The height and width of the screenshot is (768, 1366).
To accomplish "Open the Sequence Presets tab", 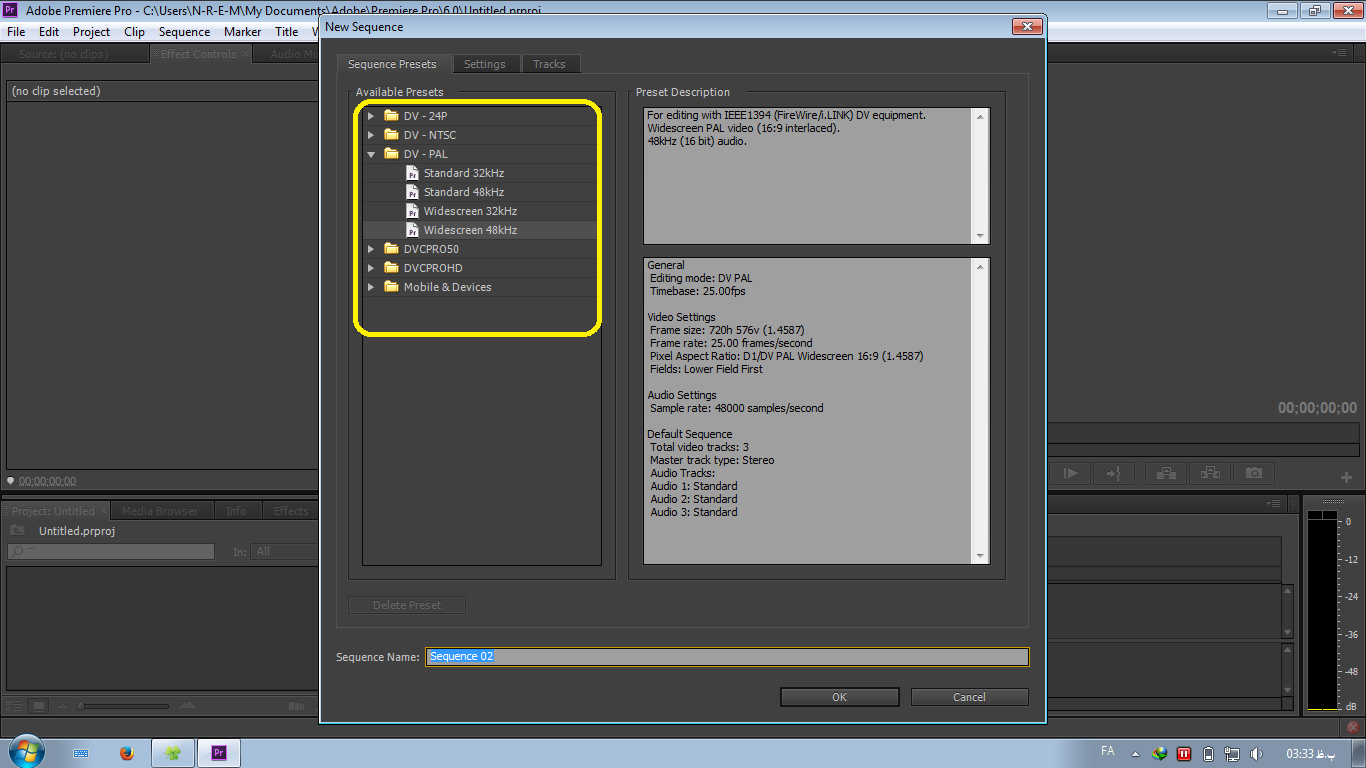I will click(x=392, y=64).
